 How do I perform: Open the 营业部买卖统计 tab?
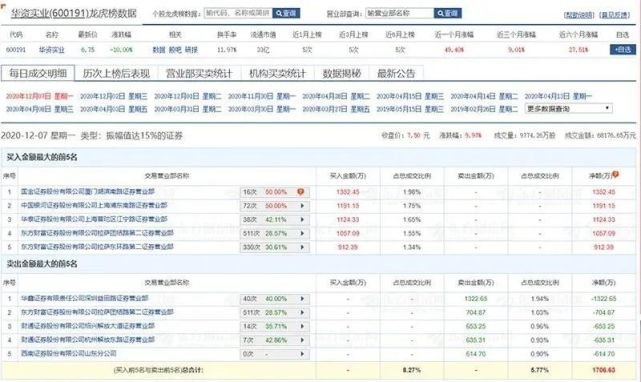[199, 73]
